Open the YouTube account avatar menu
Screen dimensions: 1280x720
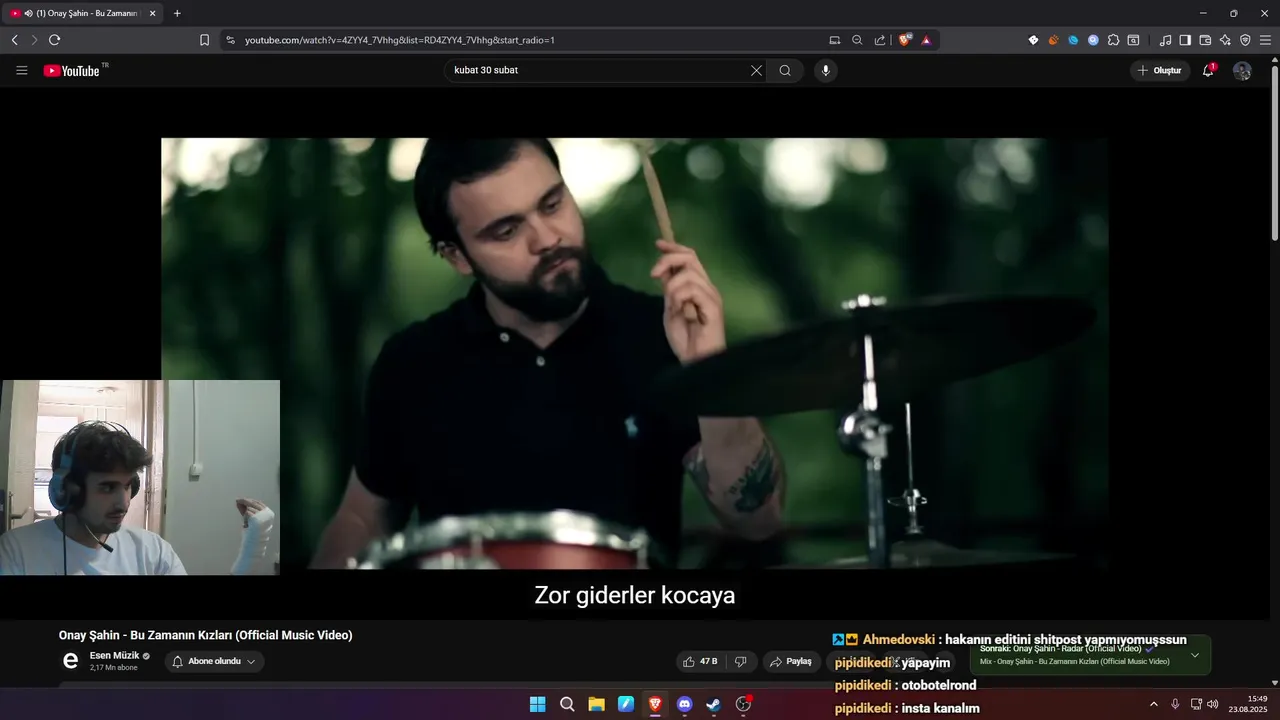(x=1242, y=71)
